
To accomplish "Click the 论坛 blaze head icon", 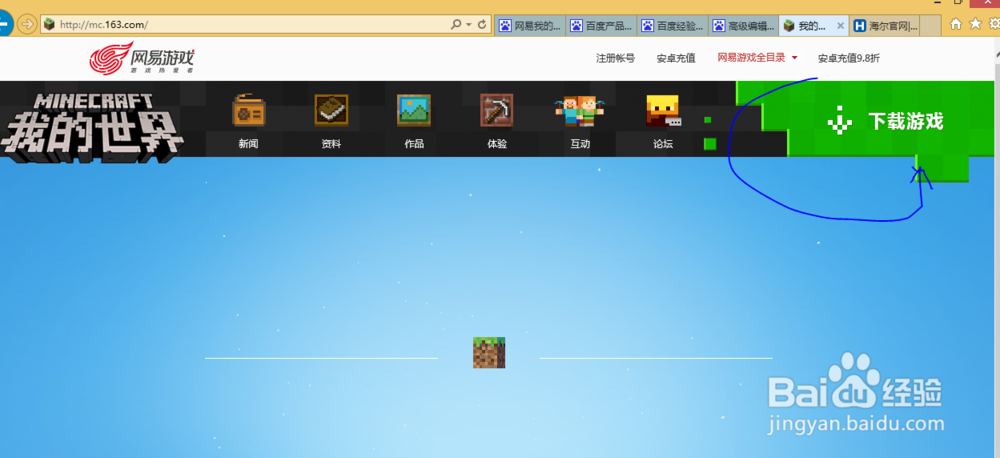I will 663,110.
